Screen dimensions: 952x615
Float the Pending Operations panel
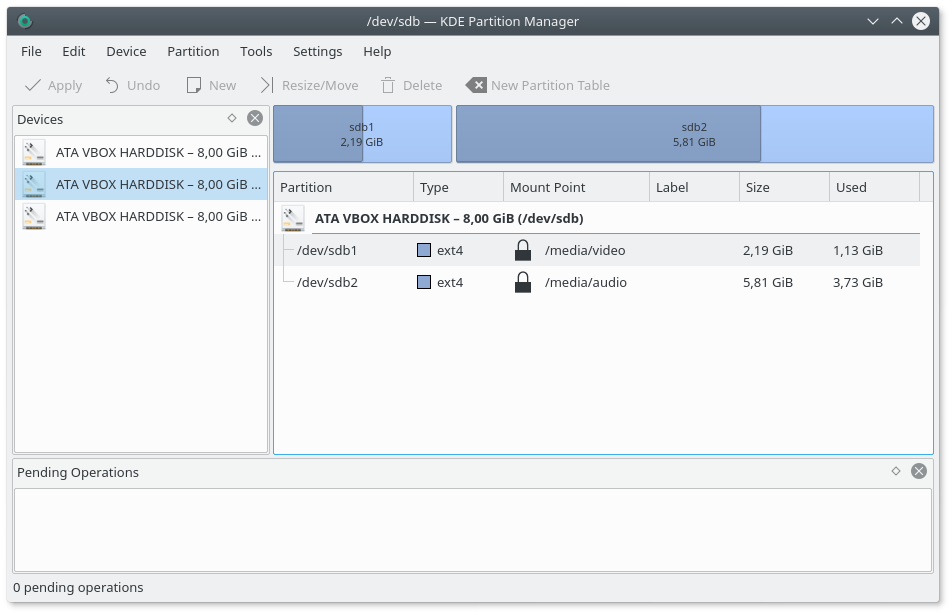[896, 471]
